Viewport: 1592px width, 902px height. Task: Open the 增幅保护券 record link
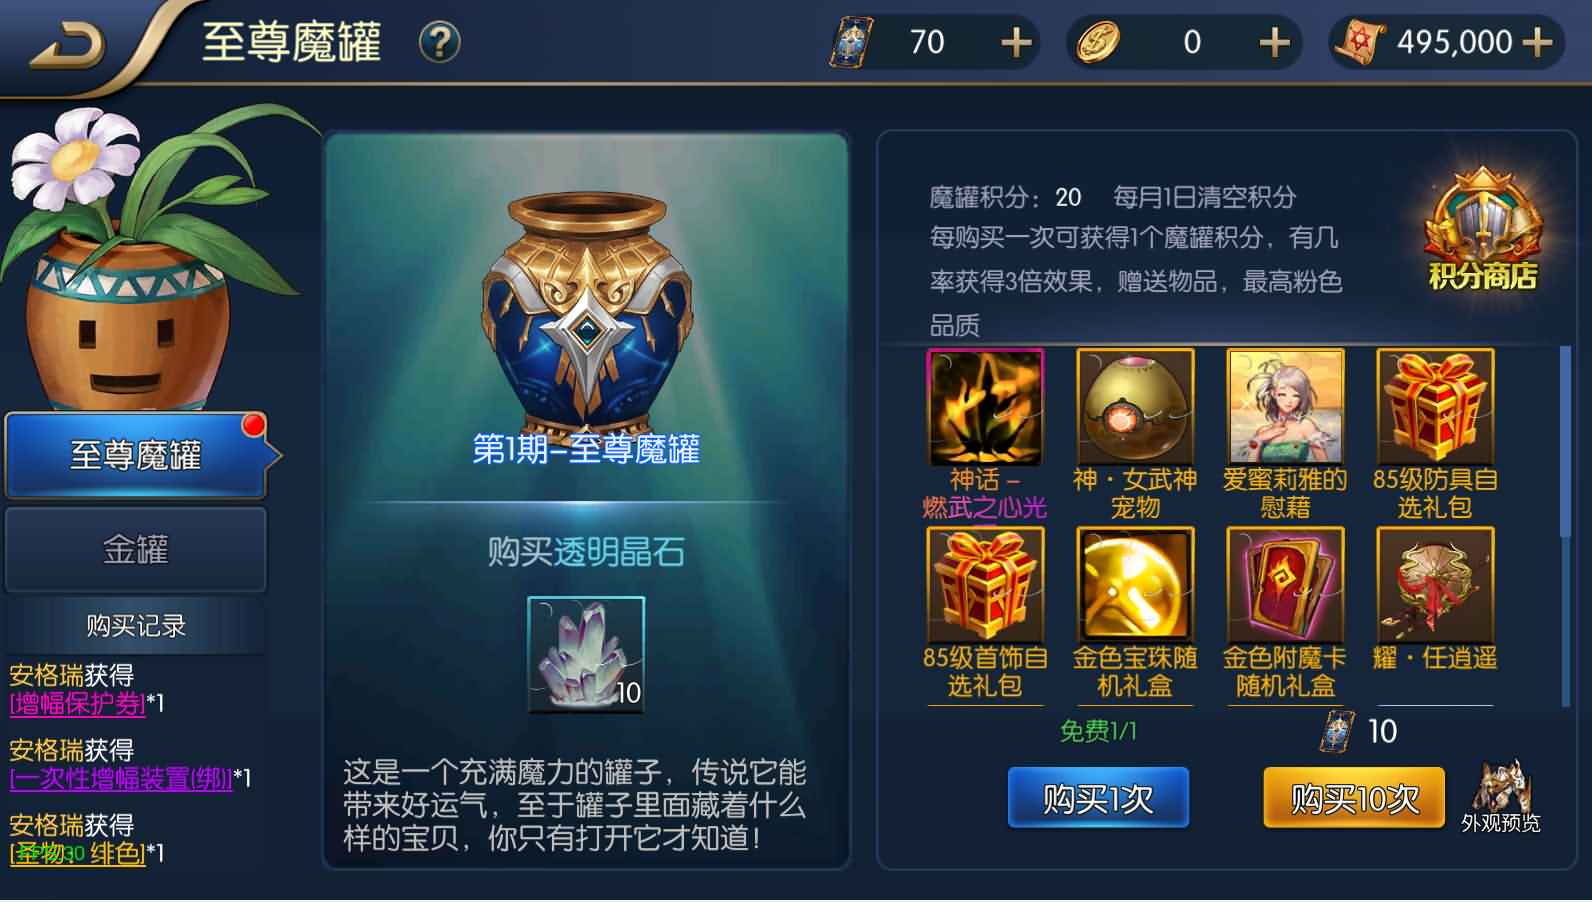pos(78,704)
